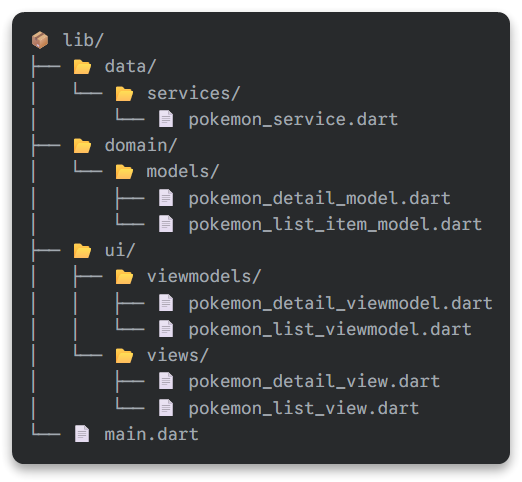Screen dimensions: 522x482
Task: Click the file icon beside pokemon_list_viewmodel.dart
Action: tap(166, 329)
